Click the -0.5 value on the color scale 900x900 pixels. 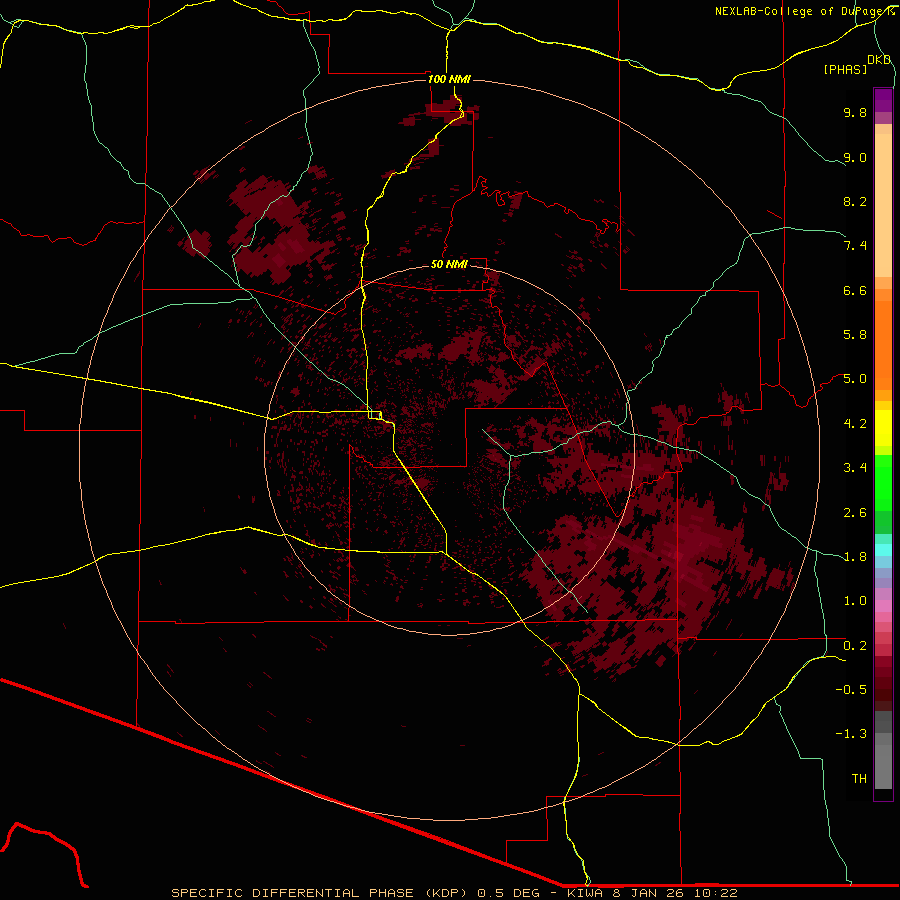[x=851, y=690]
